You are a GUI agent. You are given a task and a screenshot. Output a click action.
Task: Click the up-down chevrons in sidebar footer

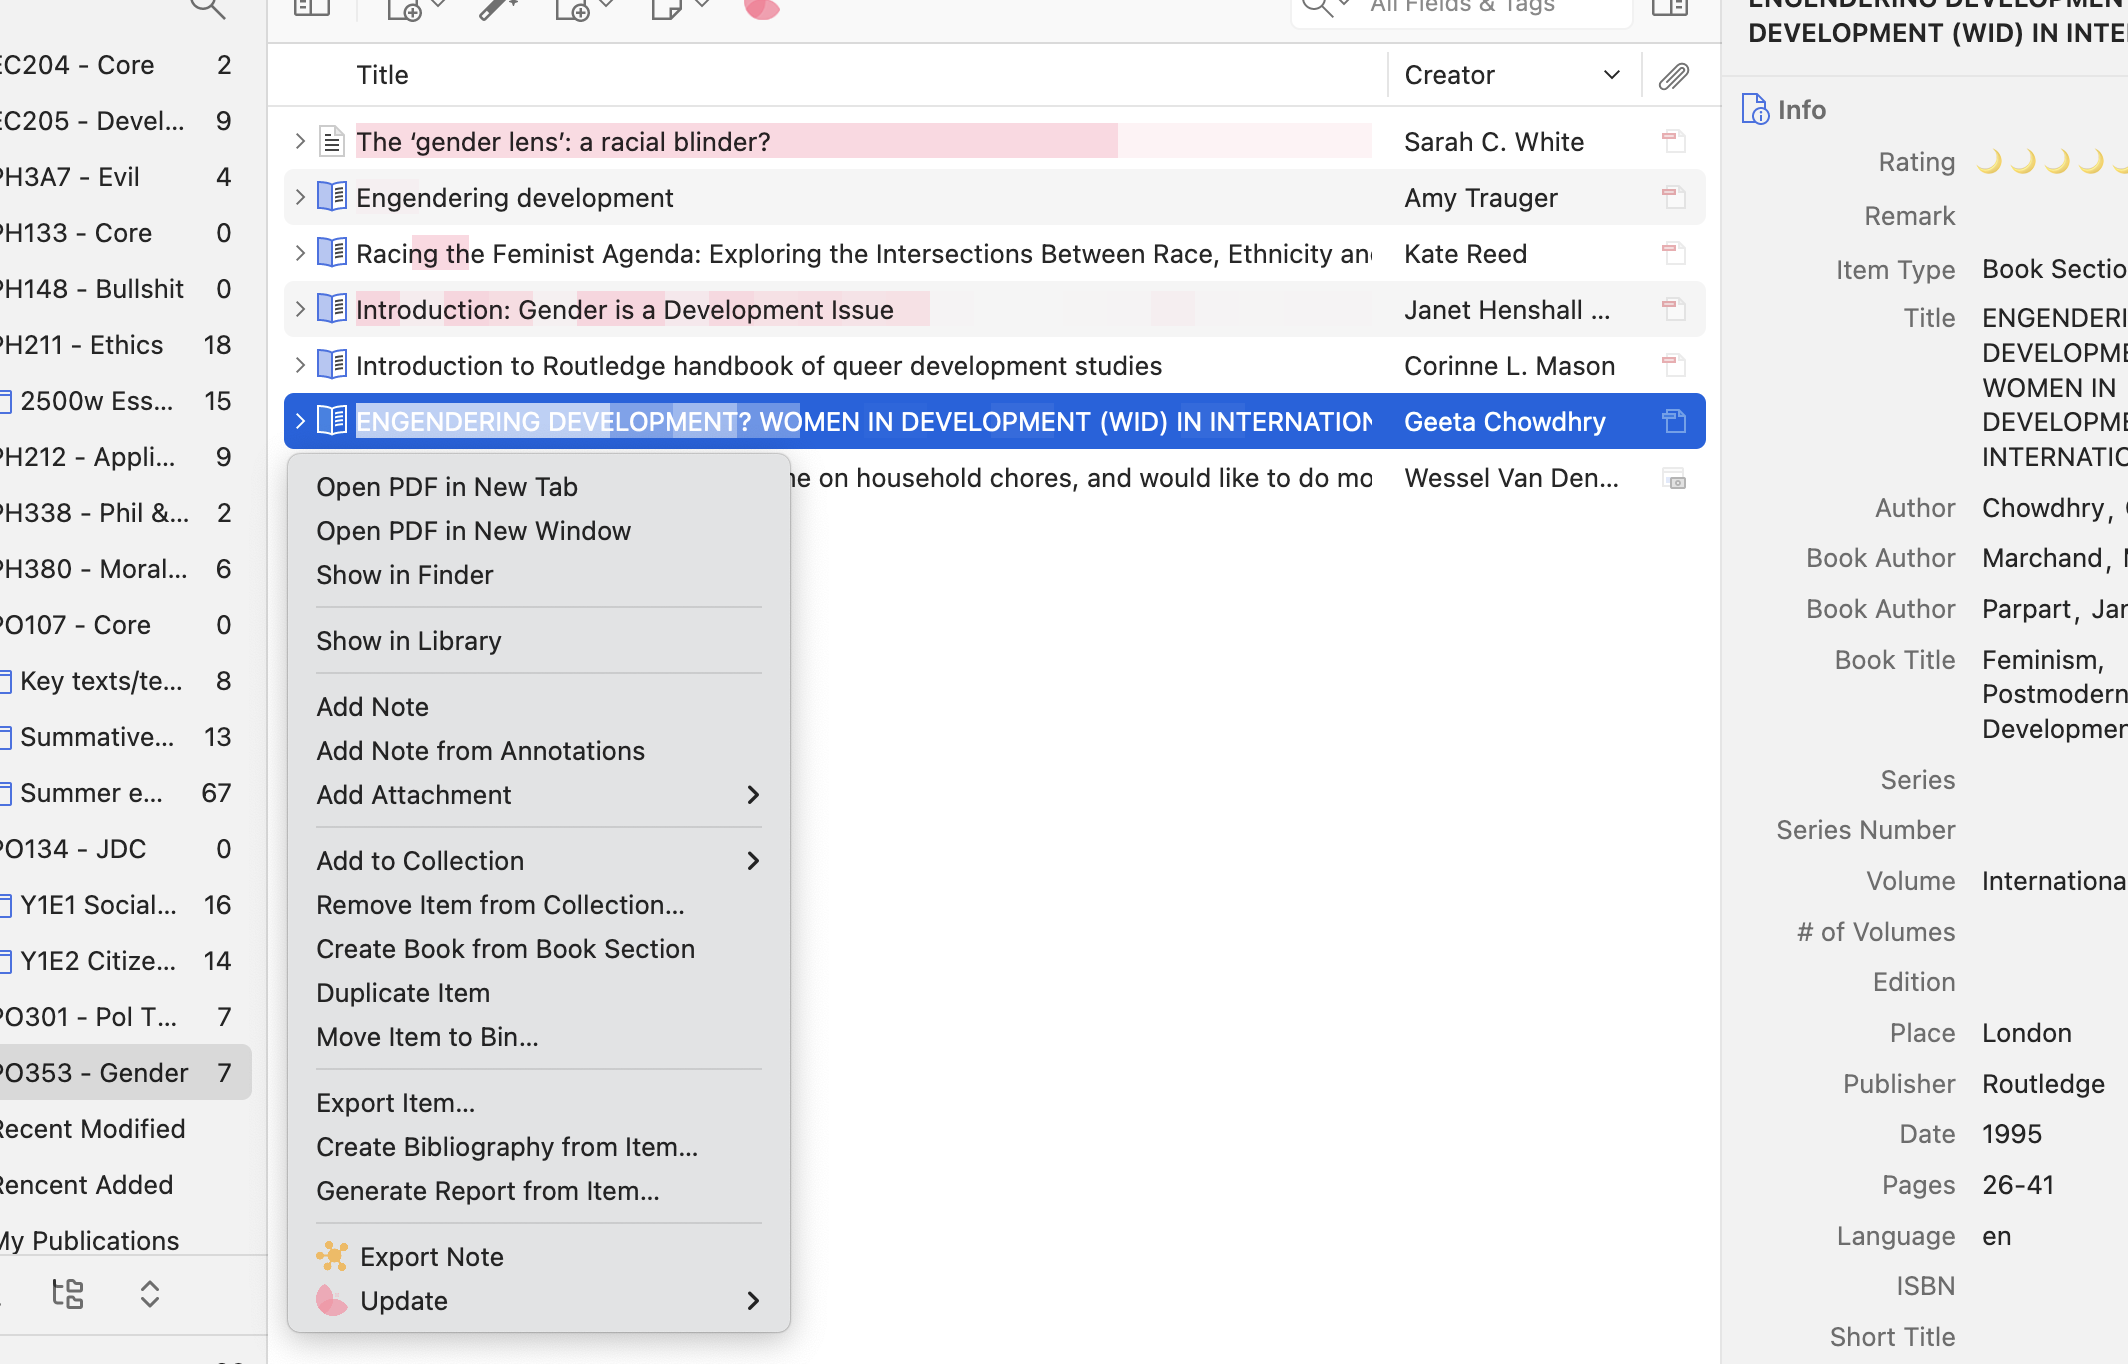[150, 1293]
